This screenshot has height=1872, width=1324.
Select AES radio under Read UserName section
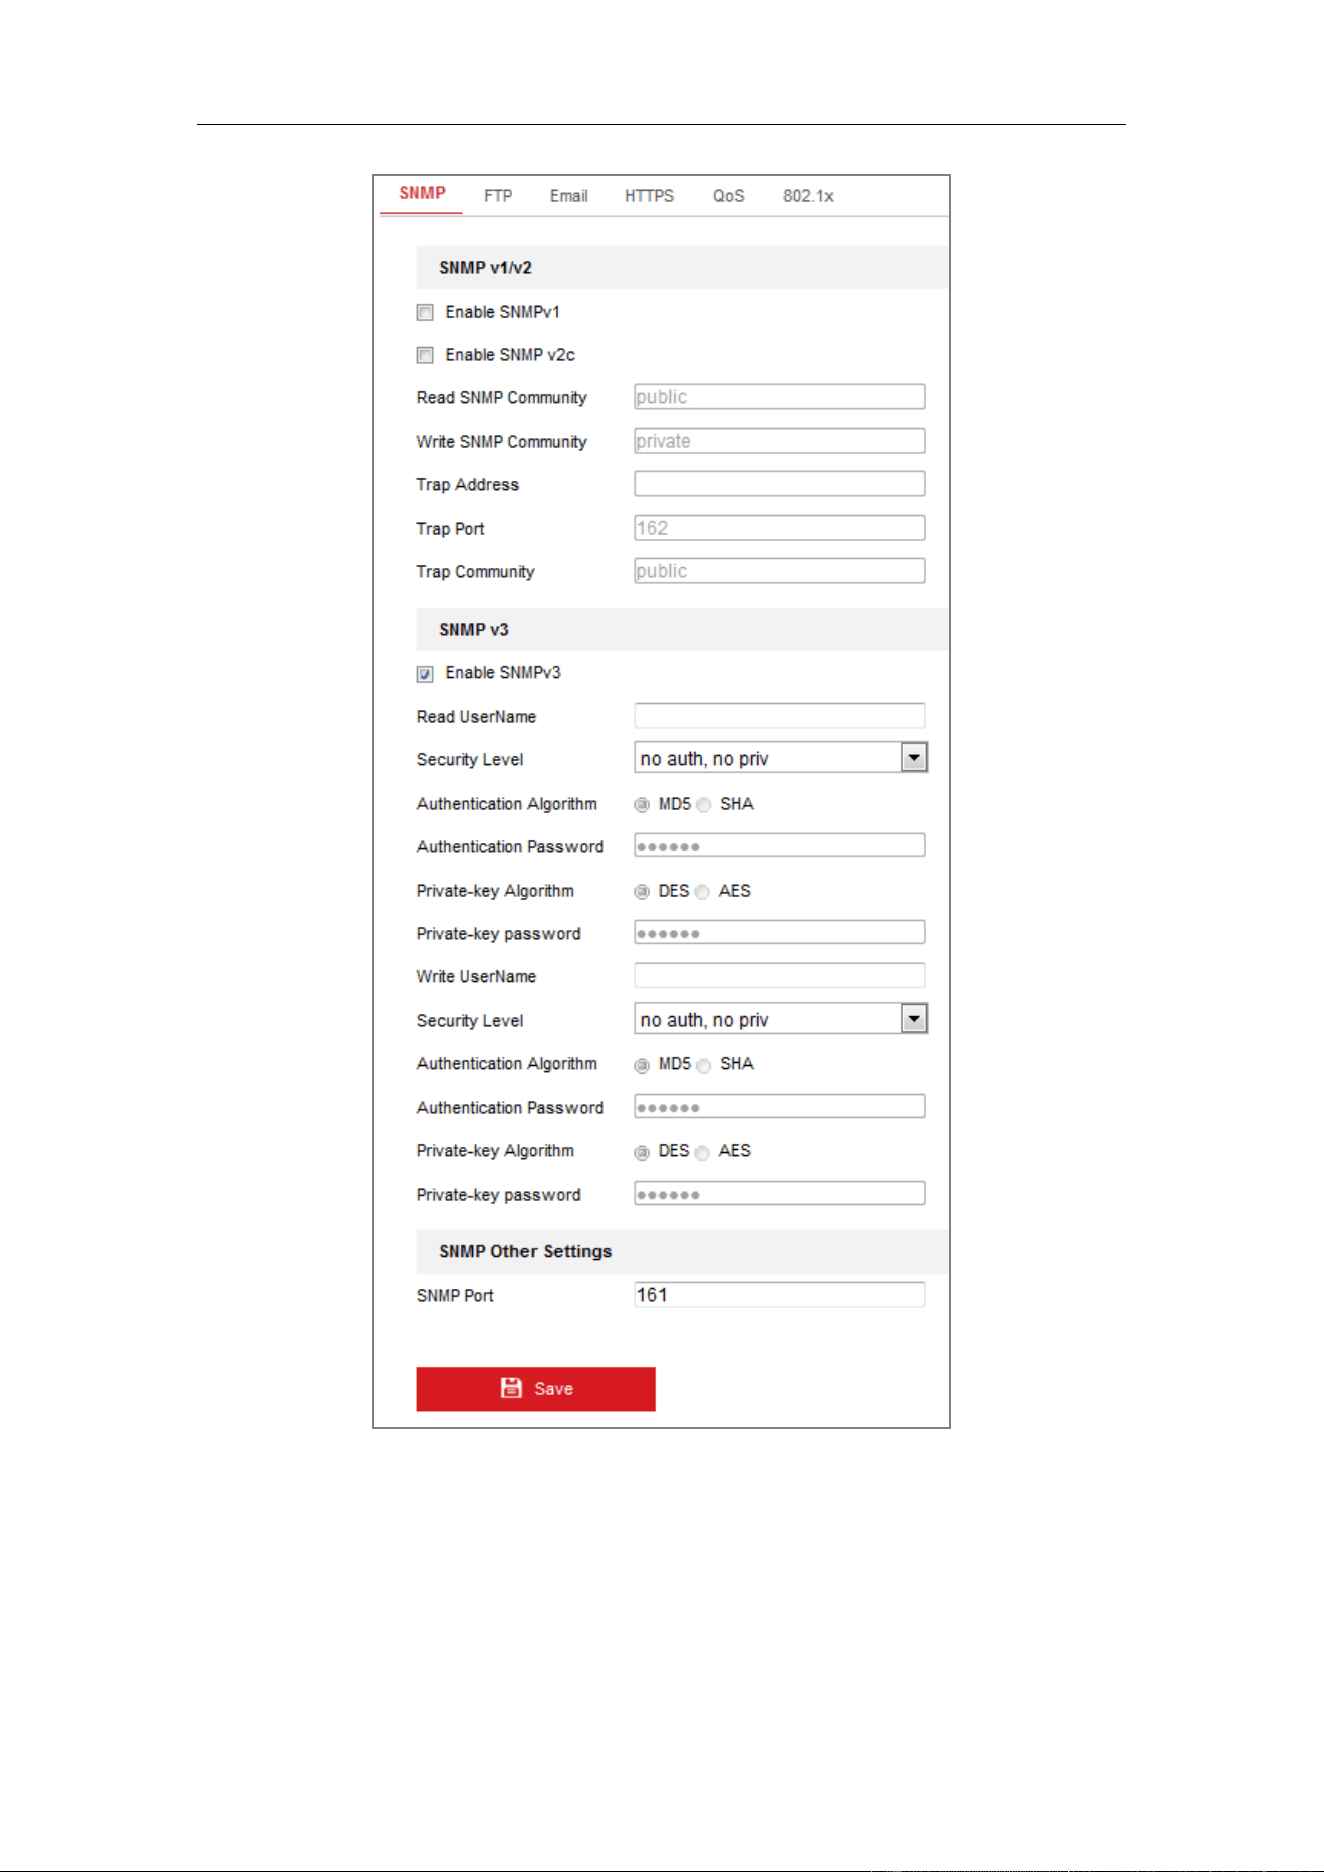click(x=702, y=892)
